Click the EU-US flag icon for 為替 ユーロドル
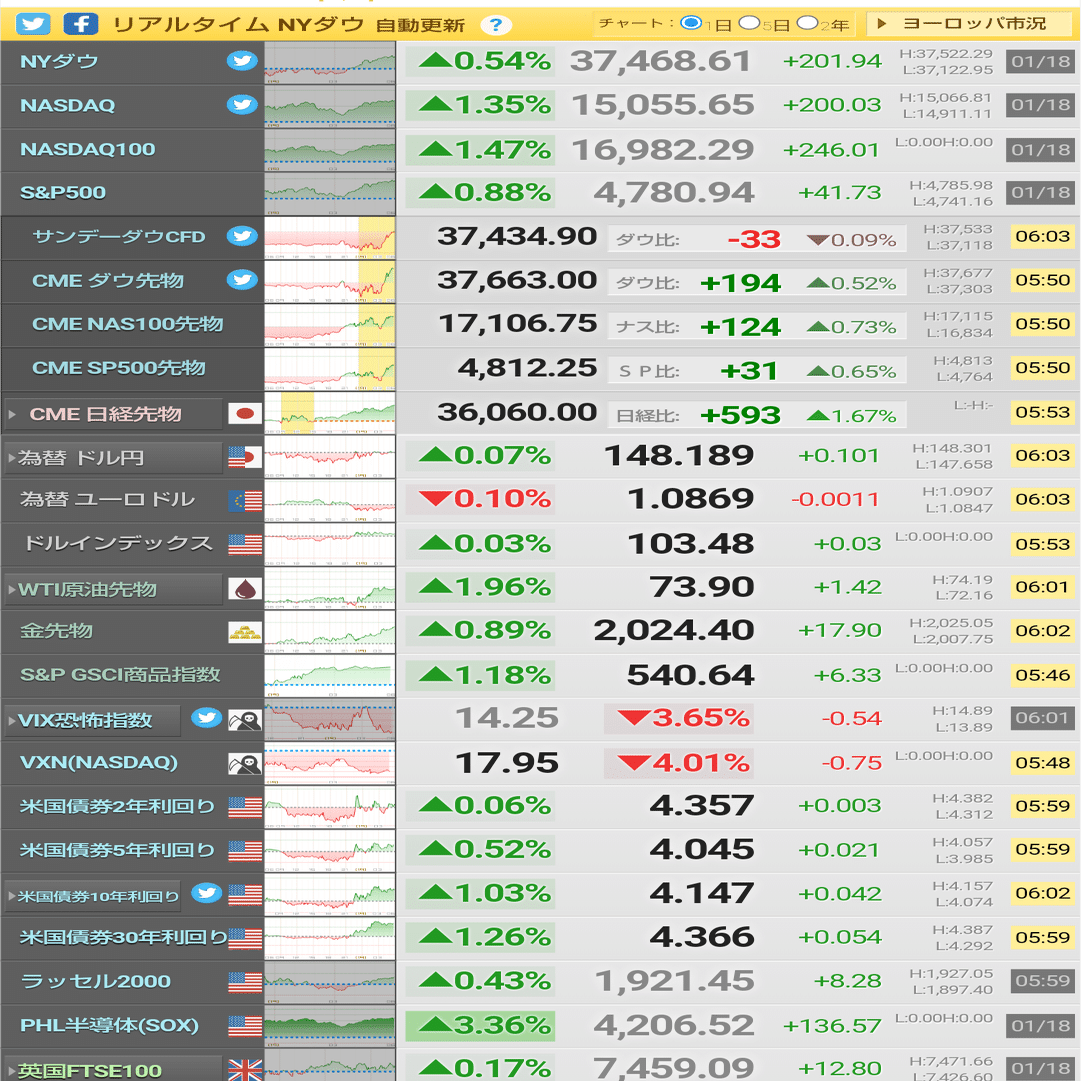This screenshot has height=1081, width=1081. click(245, 501)
